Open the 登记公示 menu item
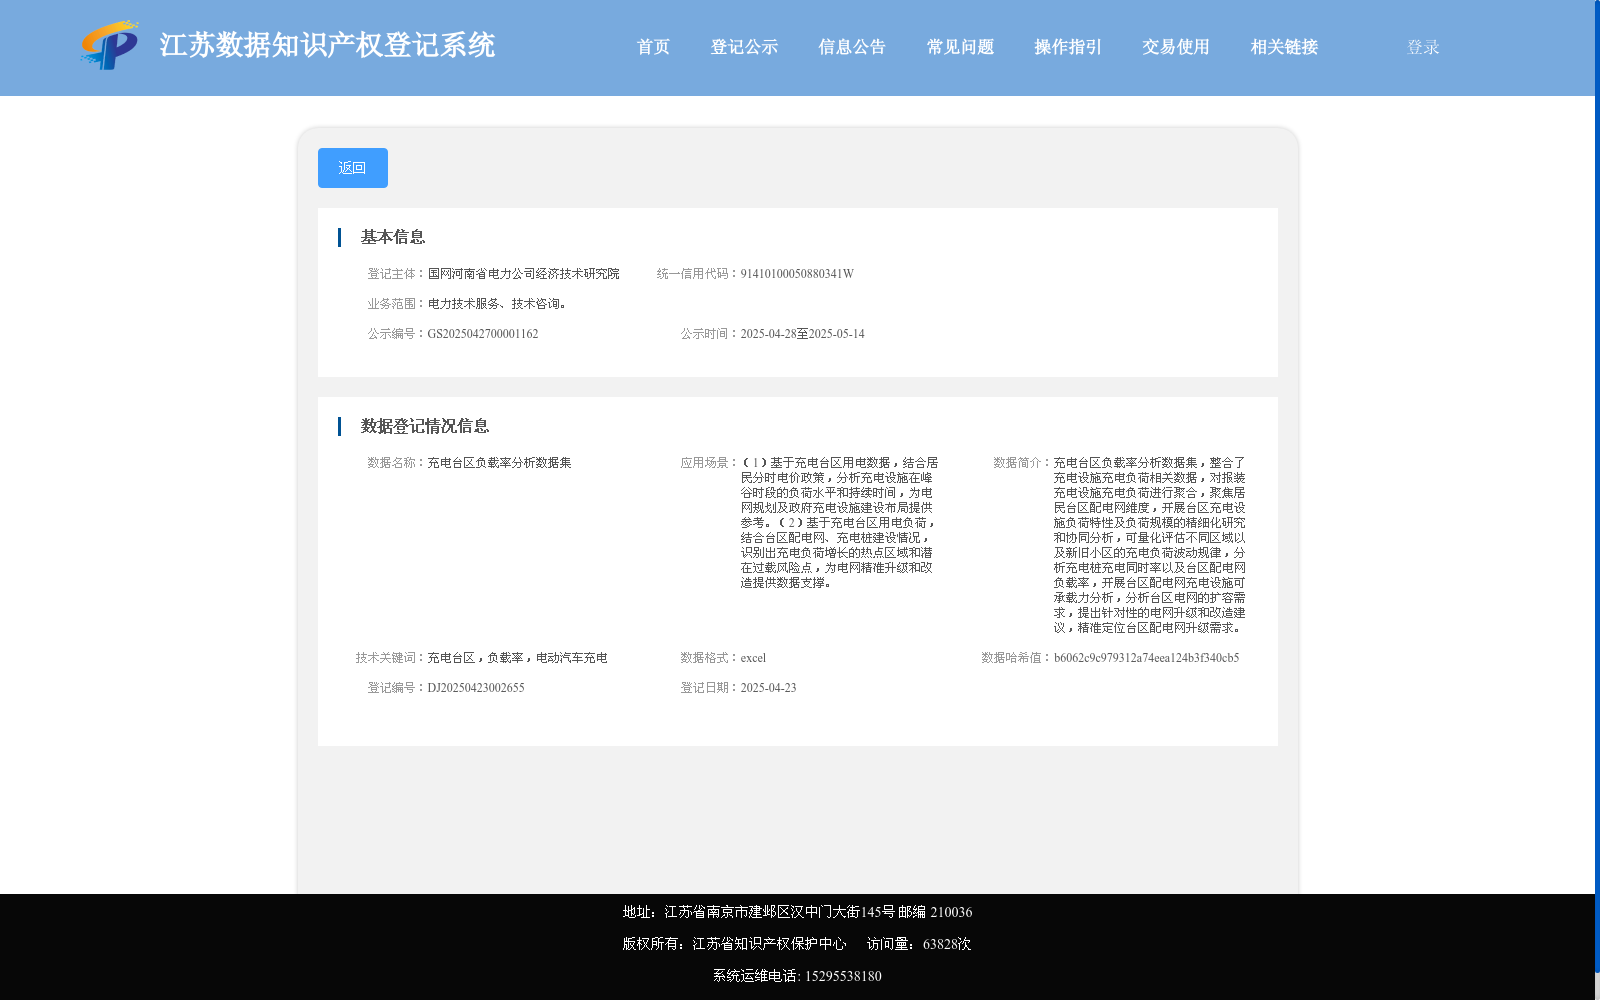The image size is (1600, 1000). [744, 47]
